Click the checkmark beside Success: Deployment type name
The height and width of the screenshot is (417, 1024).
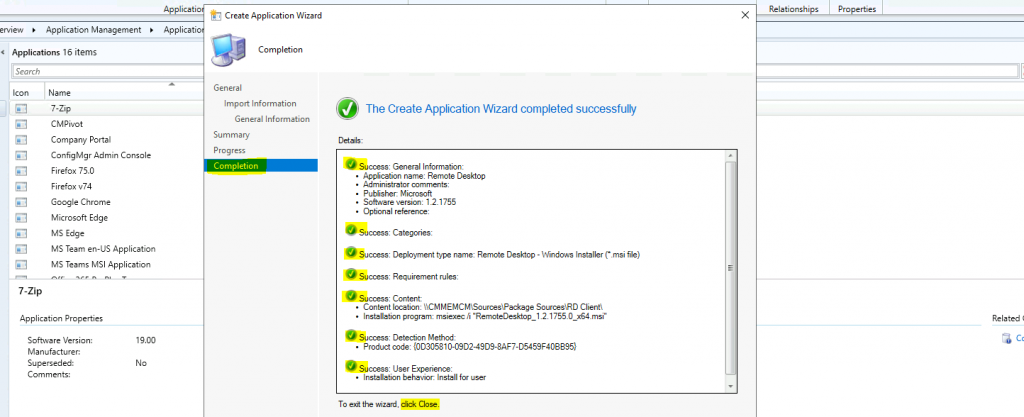pyautogui.click(x=352, y=252)
